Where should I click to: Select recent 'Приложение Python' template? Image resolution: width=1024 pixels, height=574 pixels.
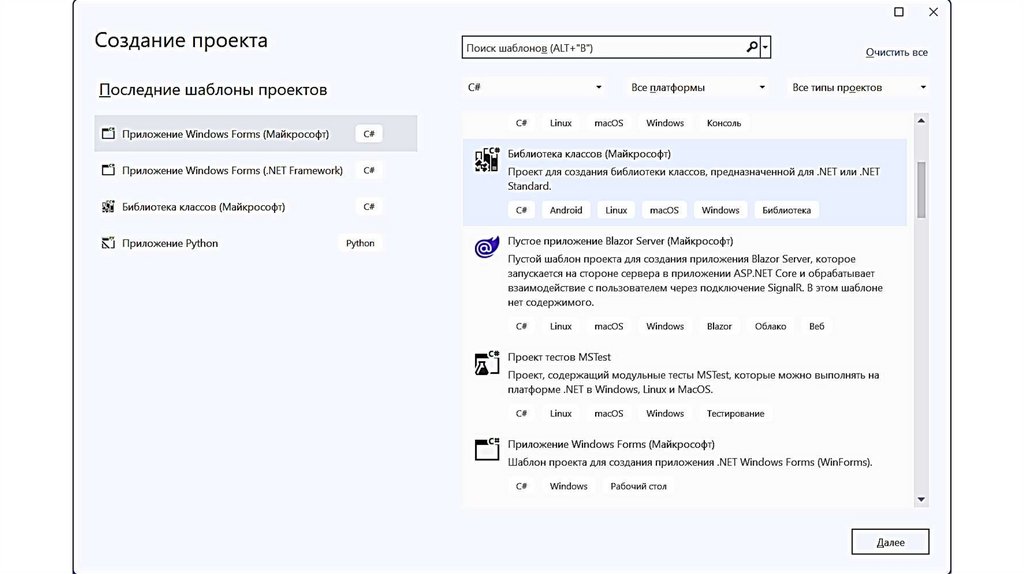point(255,244)
